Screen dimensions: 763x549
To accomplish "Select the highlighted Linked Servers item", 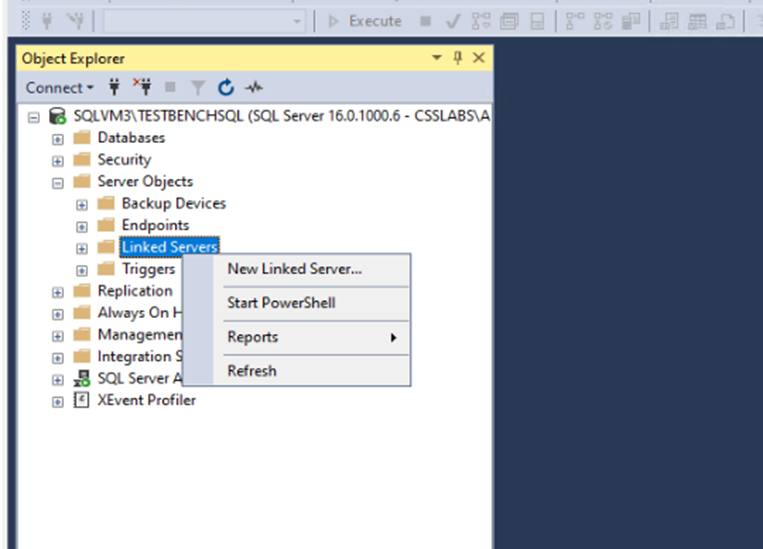I will point(169,247).
